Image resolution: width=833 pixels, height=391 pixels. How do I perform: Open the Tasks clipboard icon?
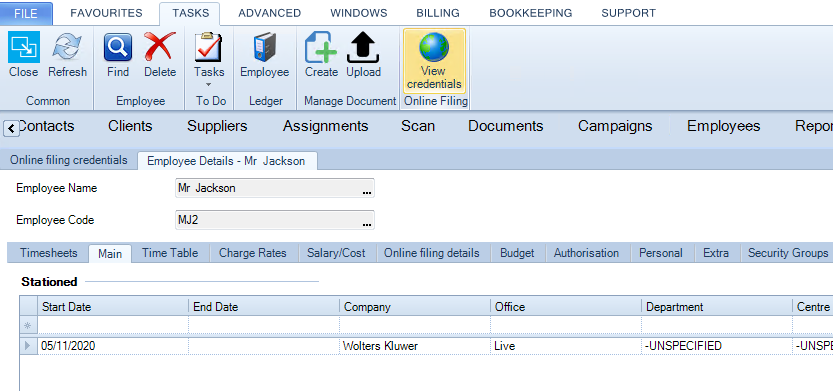(x=209, y=47)
